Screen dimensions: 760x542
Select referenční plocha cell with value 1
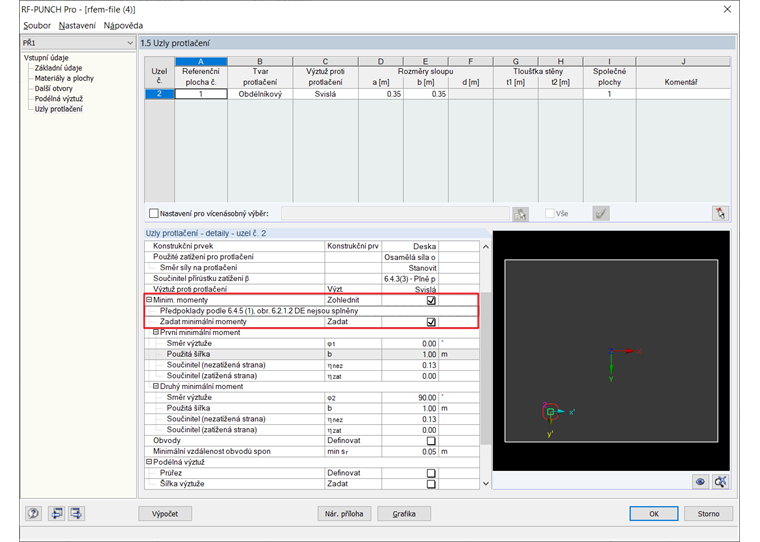click(x=201, y=94)
